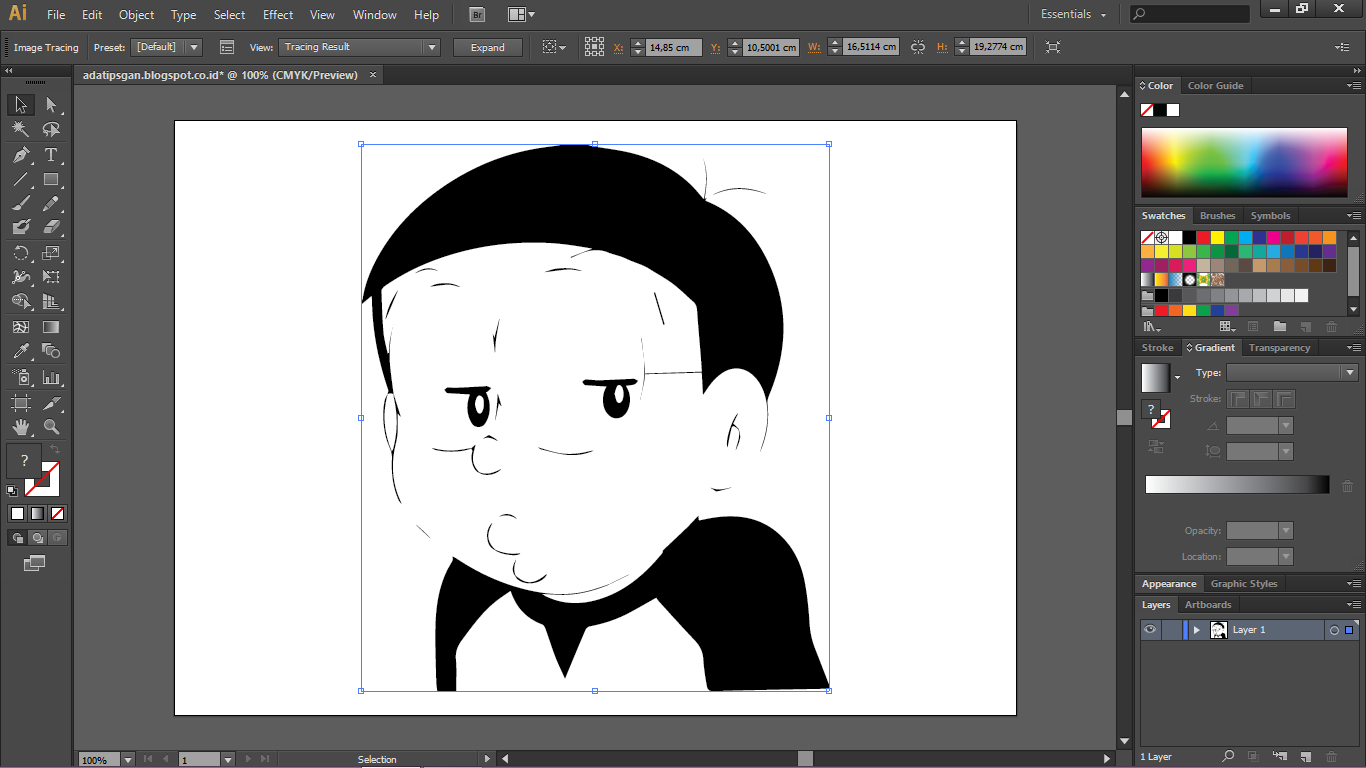
Task: Switch to the Brushes tab
Action: coord(1217,215)
